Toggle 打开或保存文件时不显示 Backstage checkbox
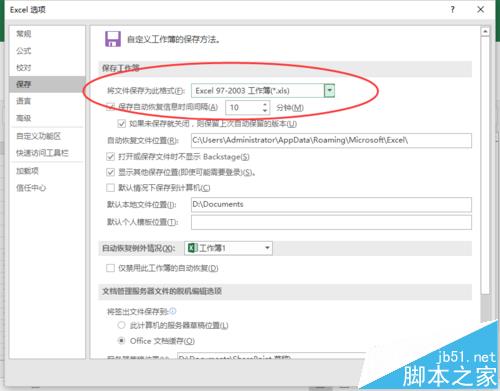This screenshot has width=500, height=391. click(110, 156)
